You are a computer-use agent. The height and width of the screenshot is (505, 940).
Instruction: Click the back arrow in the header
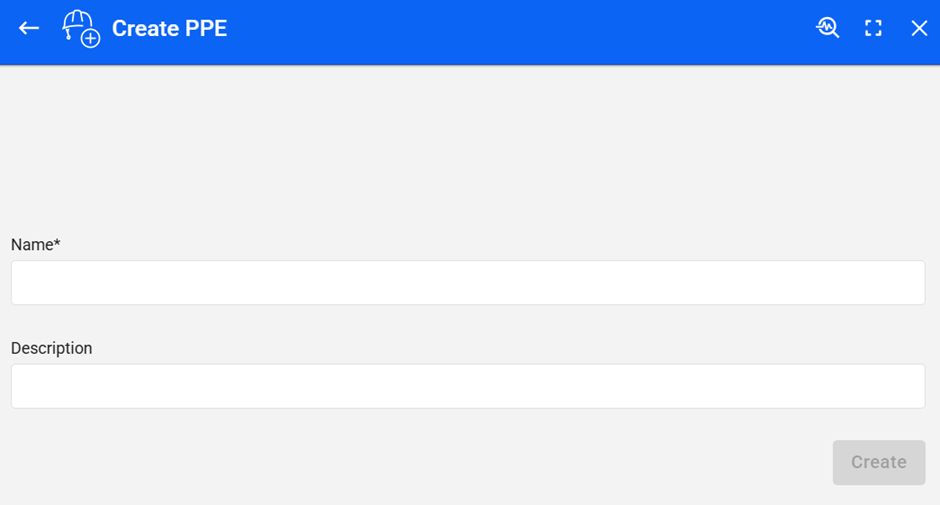[x=29, y=28]
